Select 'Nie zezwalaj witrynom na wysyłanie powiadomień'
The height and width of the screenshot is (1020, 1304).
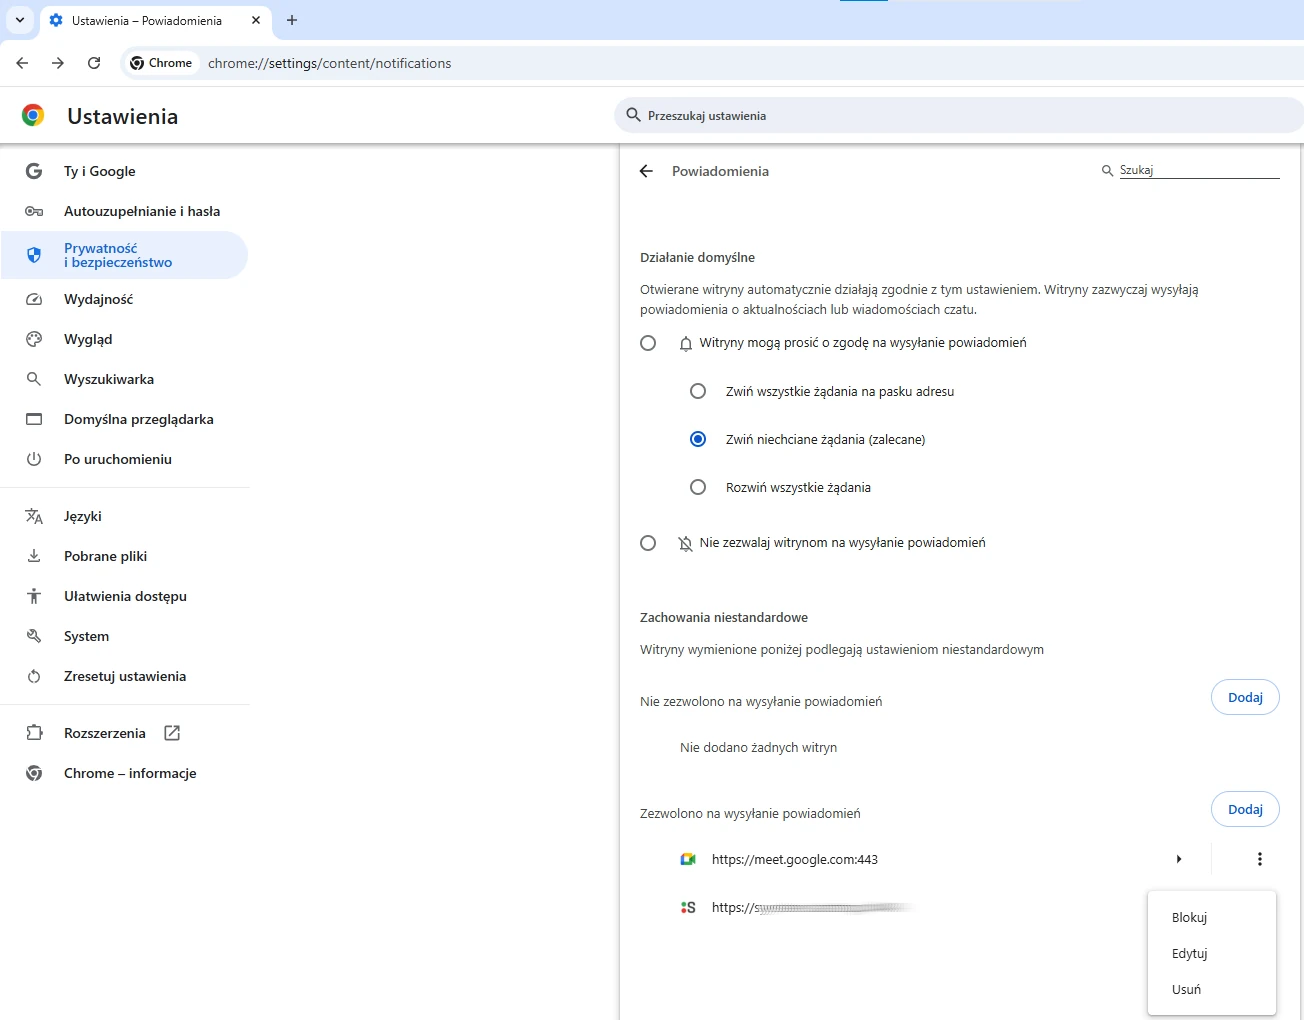point(648,543)
